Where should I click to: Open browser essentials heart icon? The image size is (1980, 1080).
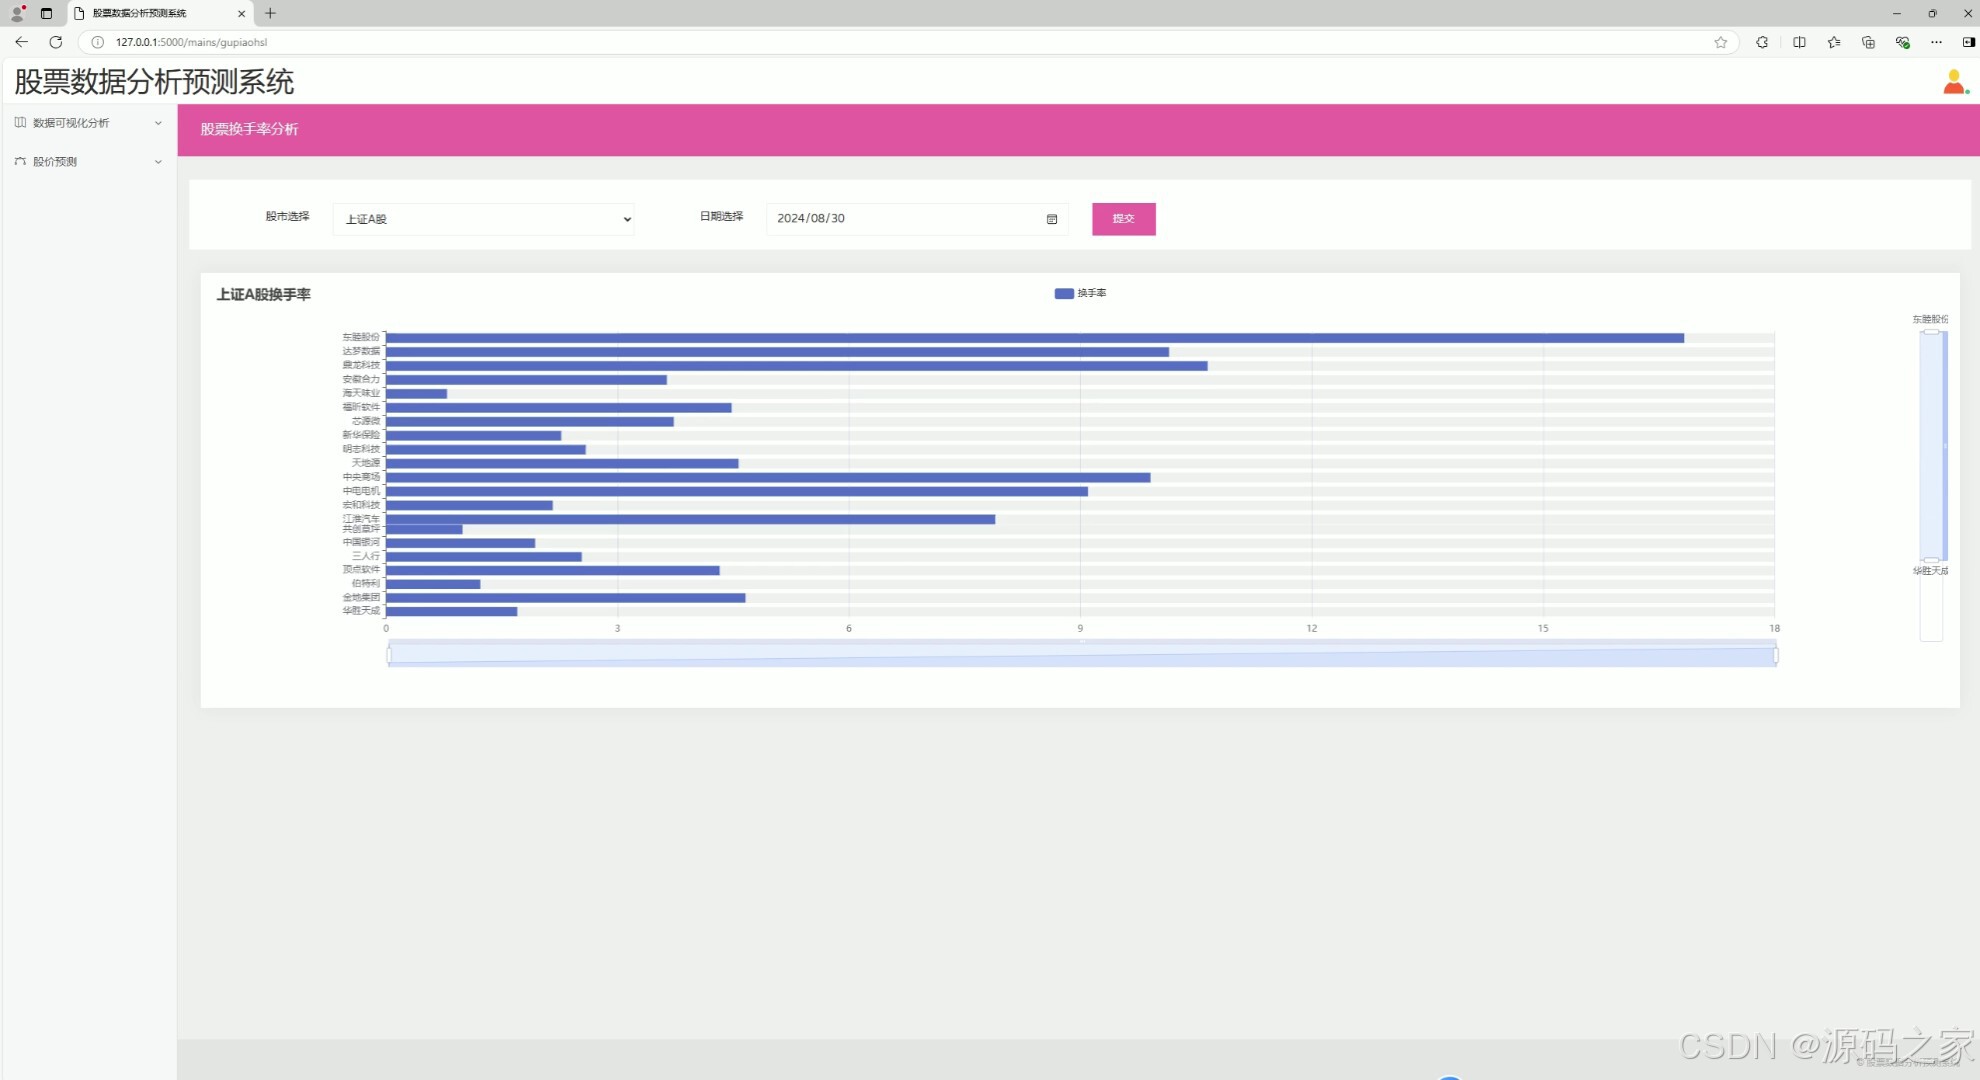pyautogui.click(x=1902, y=42)
